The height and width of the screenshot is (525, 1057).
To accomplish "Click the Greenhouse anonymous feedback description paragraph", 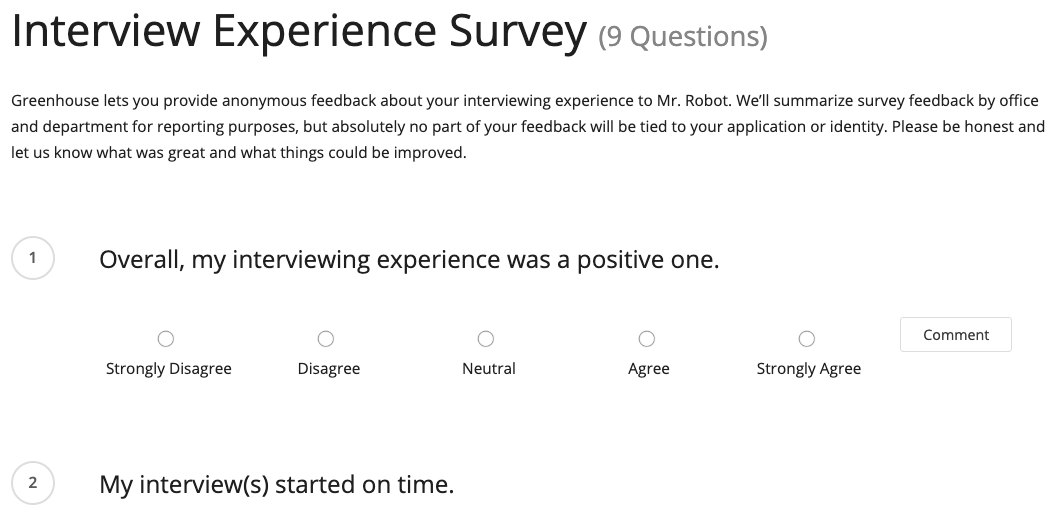I will click(528, 127).
